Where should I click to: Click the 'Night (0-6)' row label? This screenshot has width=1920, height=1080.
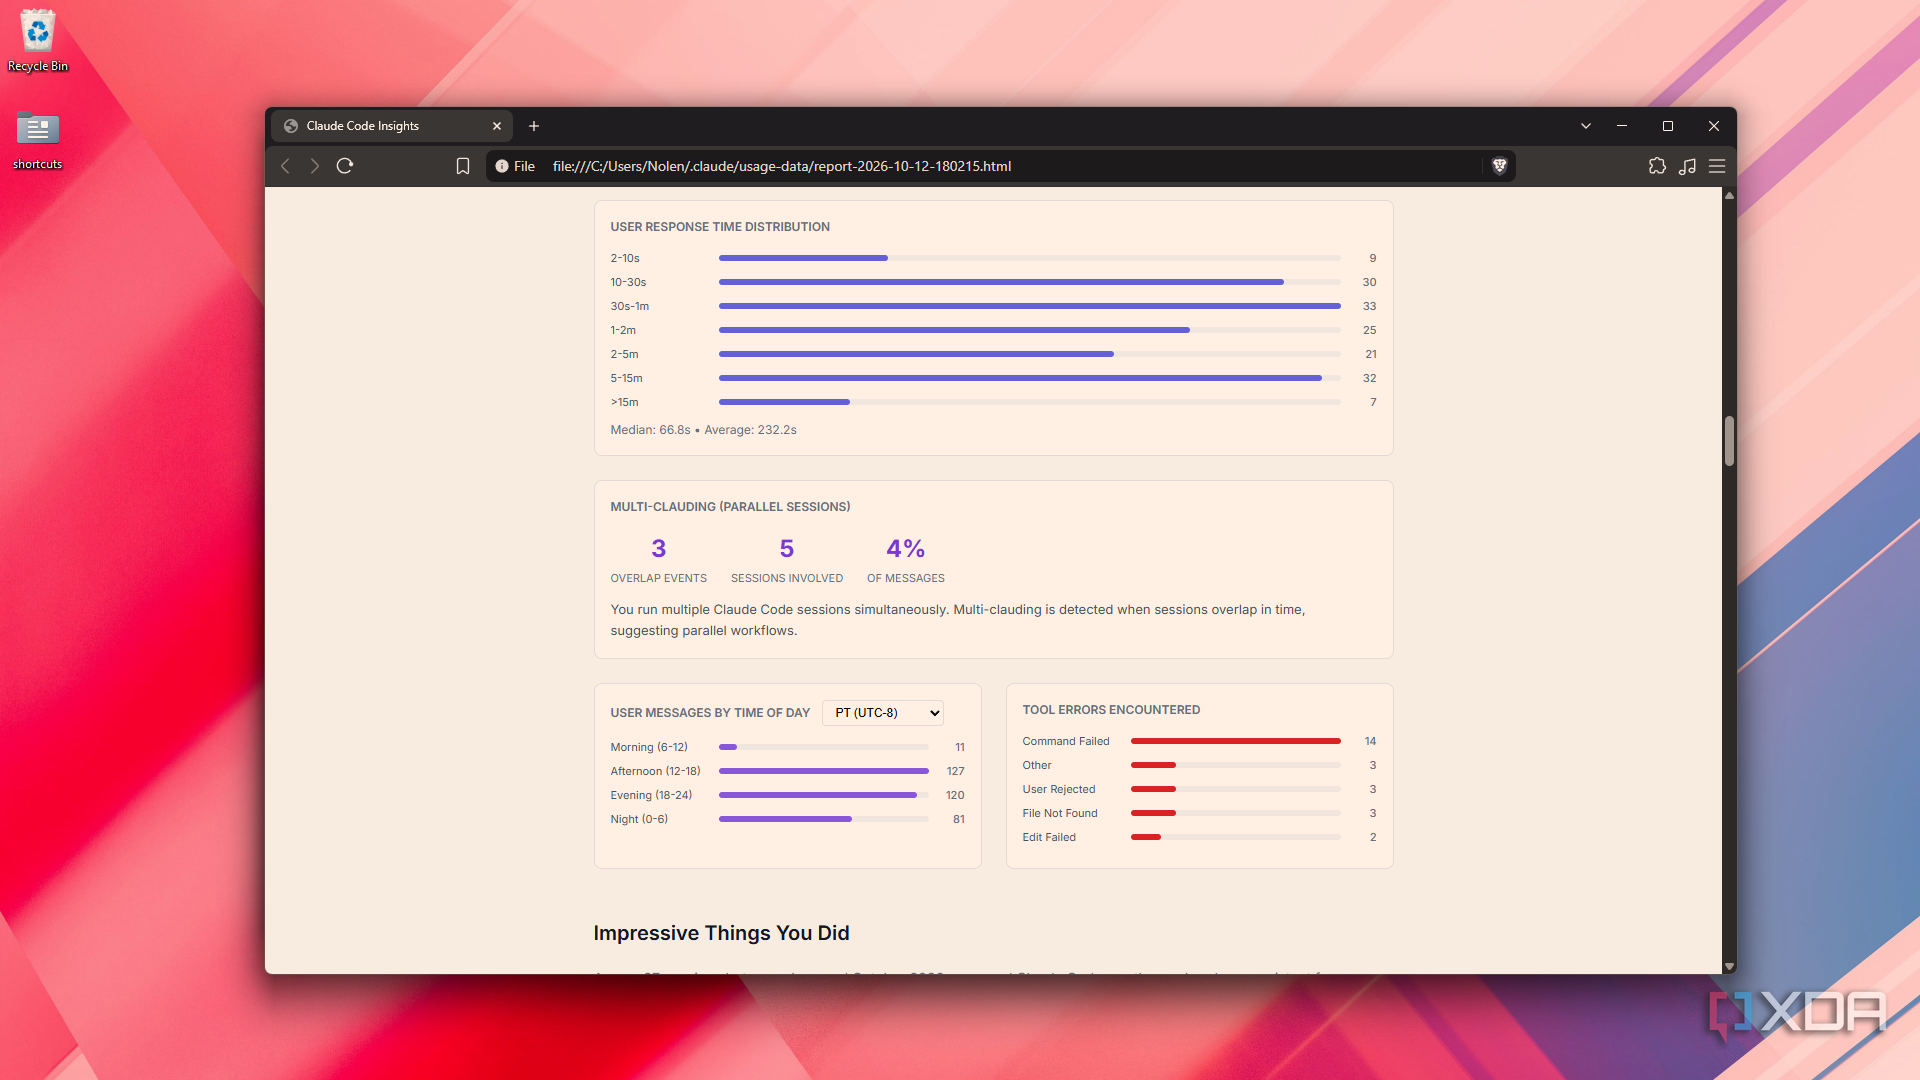[x=639, y=819]
